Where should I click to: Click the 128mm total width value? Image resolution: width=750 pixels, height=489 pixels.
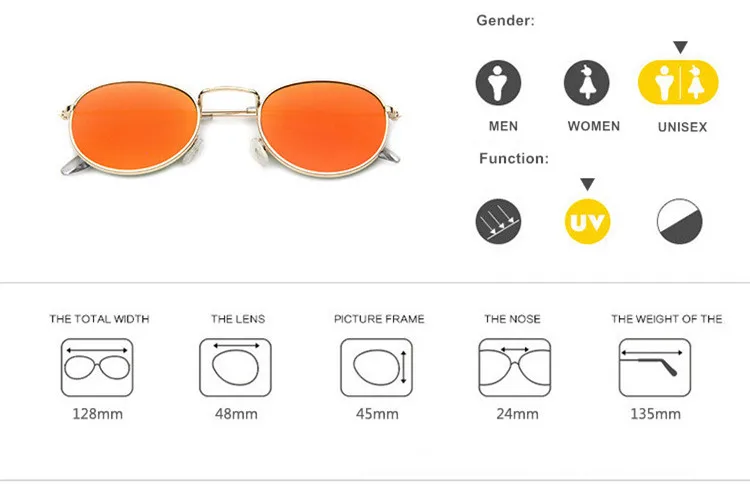click(x=98, y=413)
